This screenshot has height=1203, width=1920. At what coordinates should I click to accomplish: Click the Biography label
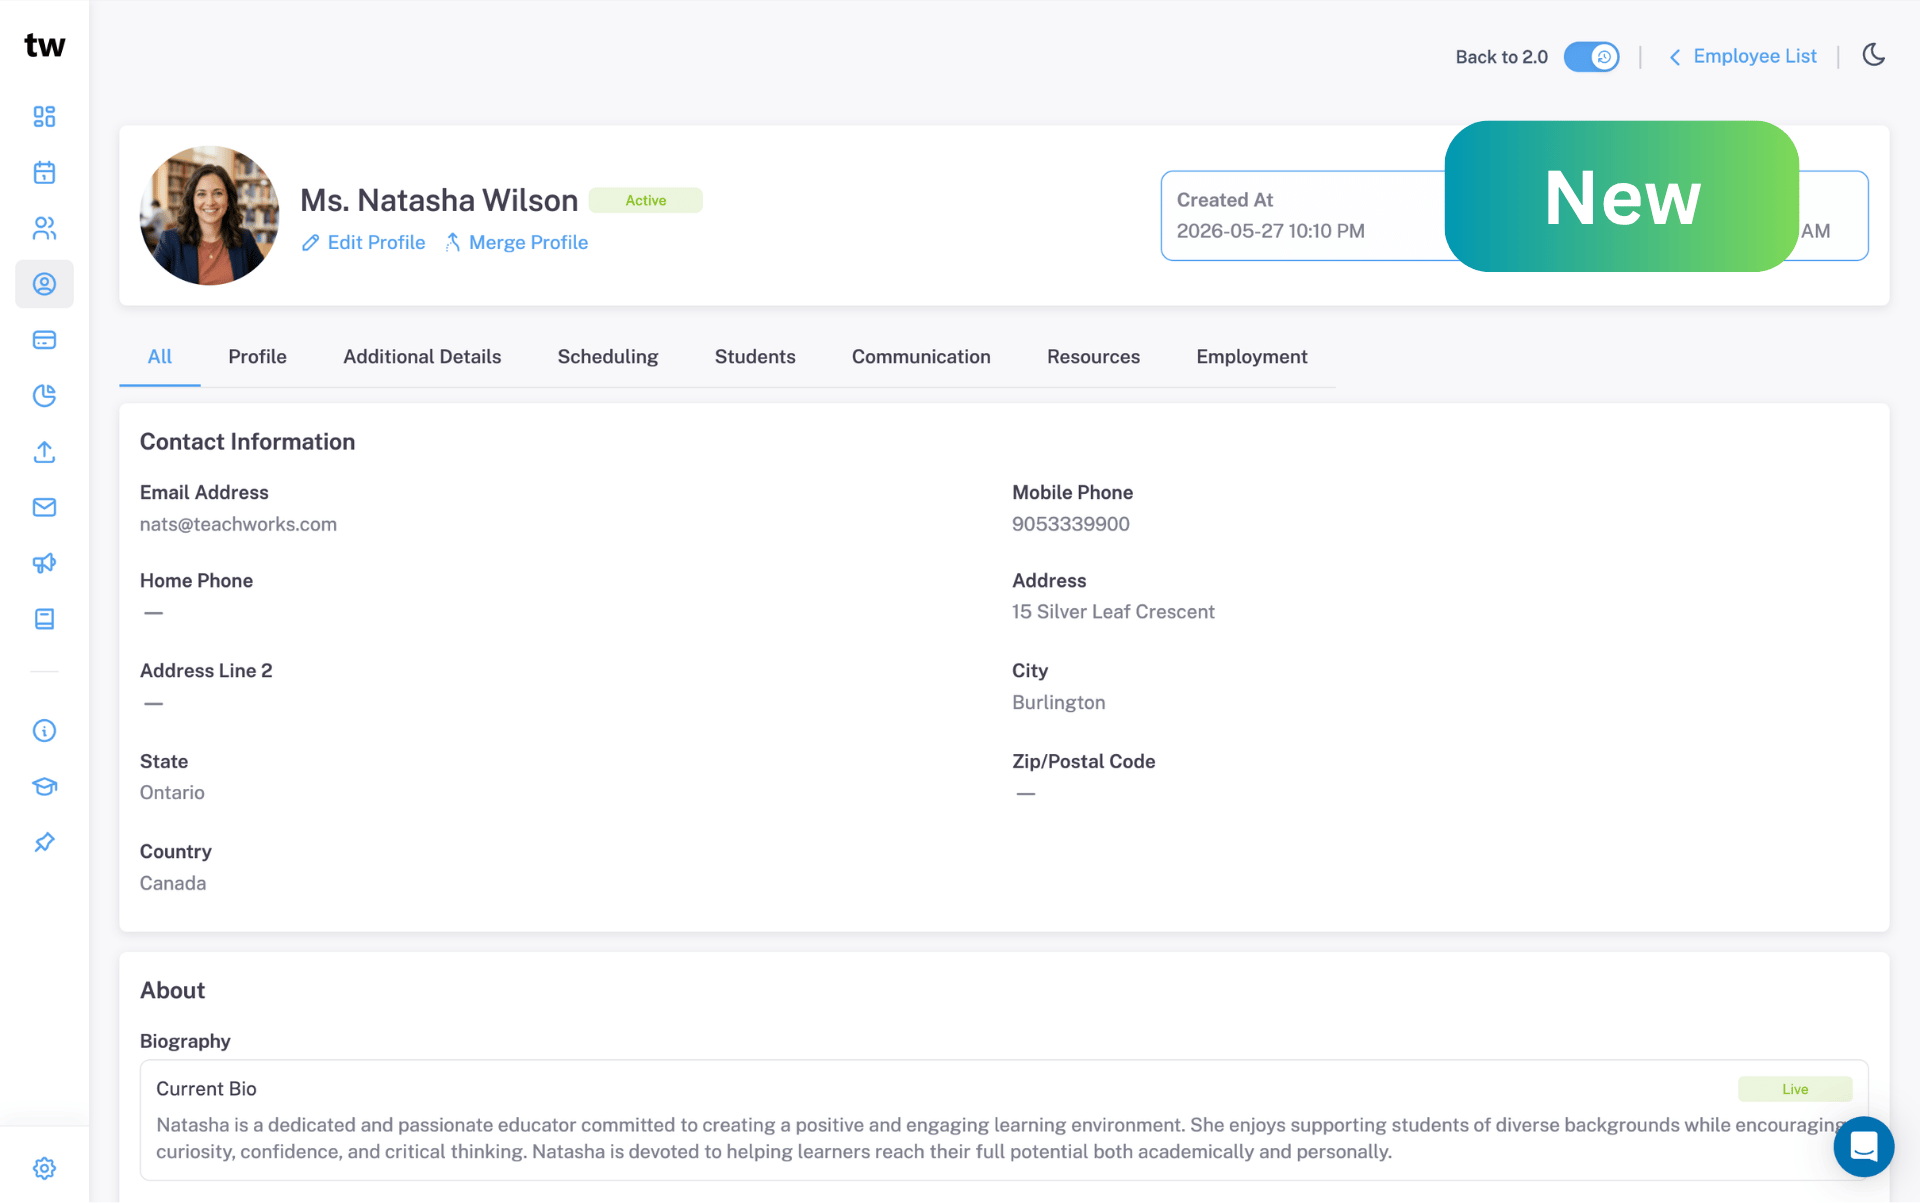pyautogui.click(x=185, y=1042)
